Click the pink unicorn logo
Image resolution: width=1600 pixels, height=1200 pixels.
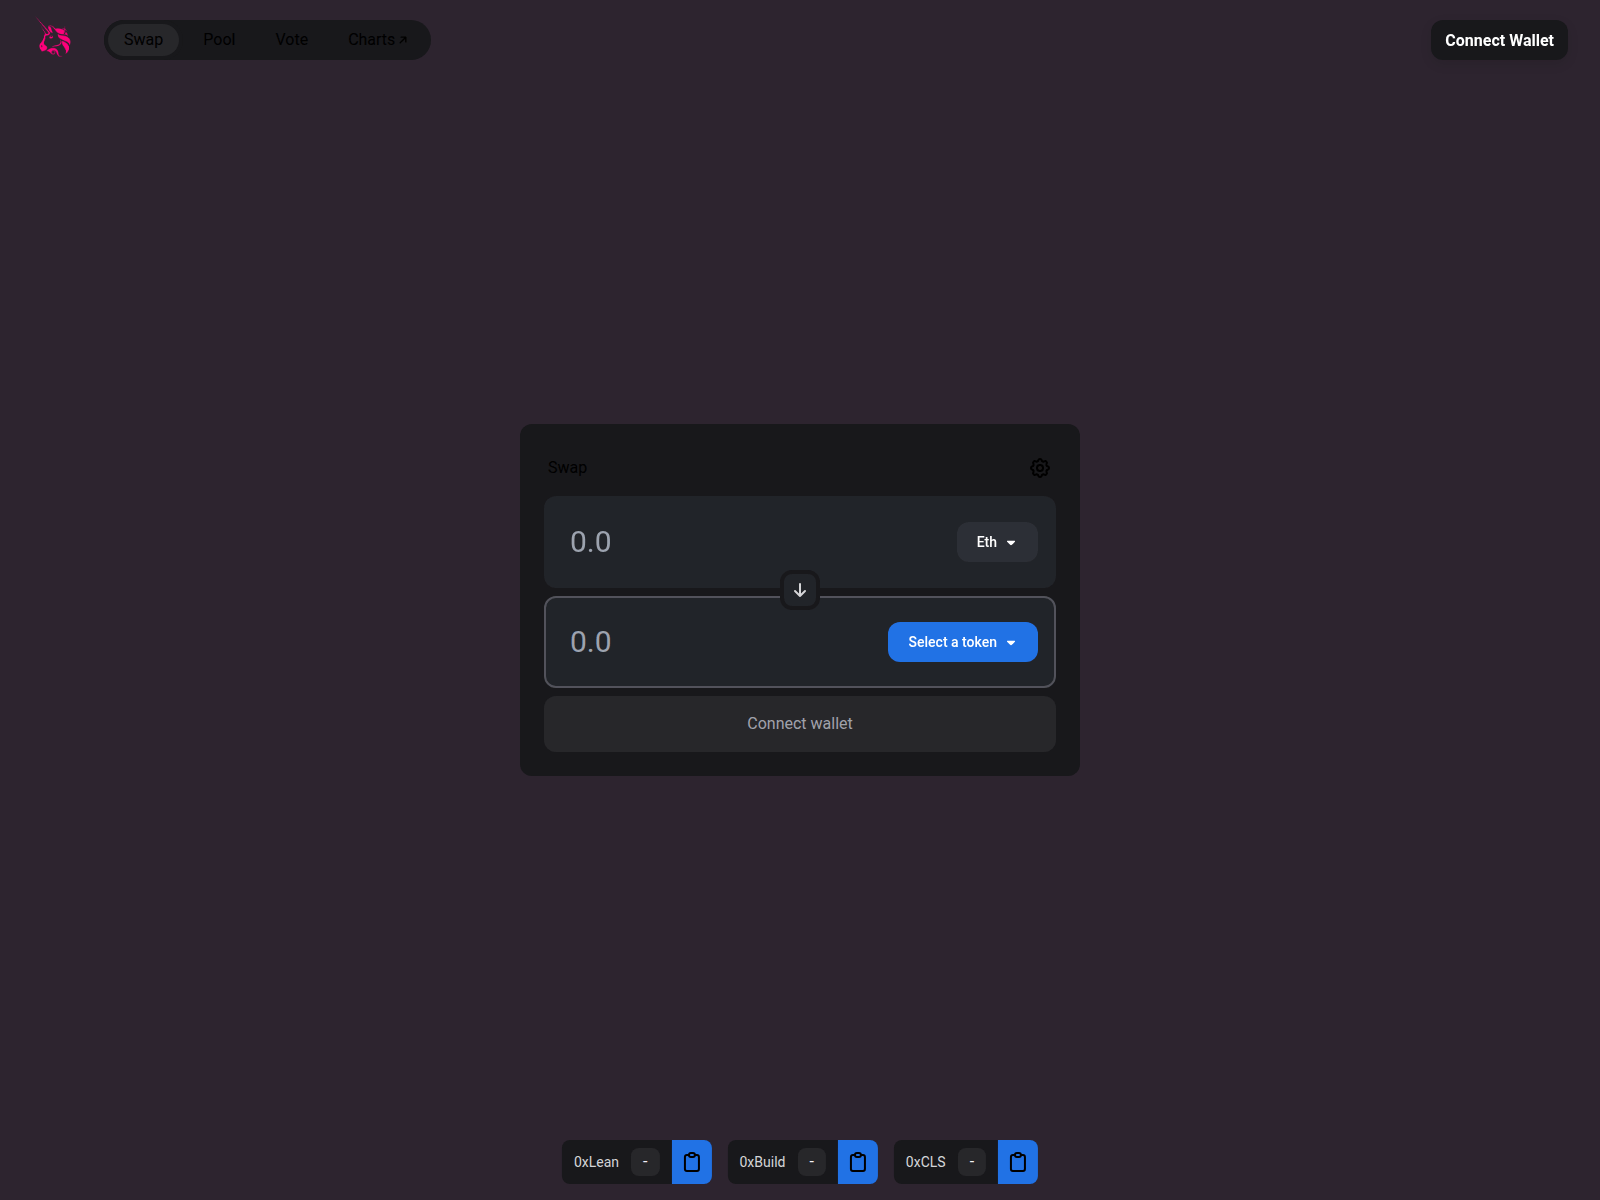point(54,38)
